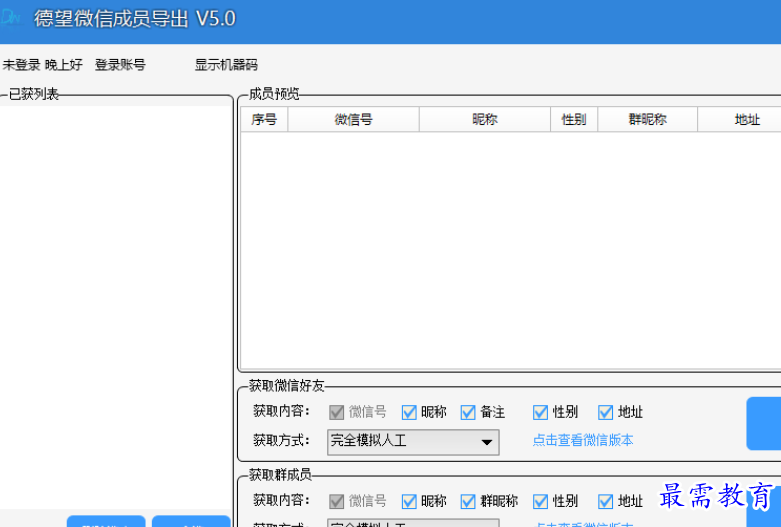Uncheck the 备注 checkbox
The width and height of the screenshot is (781, 527).
click(x=468, y=412)
